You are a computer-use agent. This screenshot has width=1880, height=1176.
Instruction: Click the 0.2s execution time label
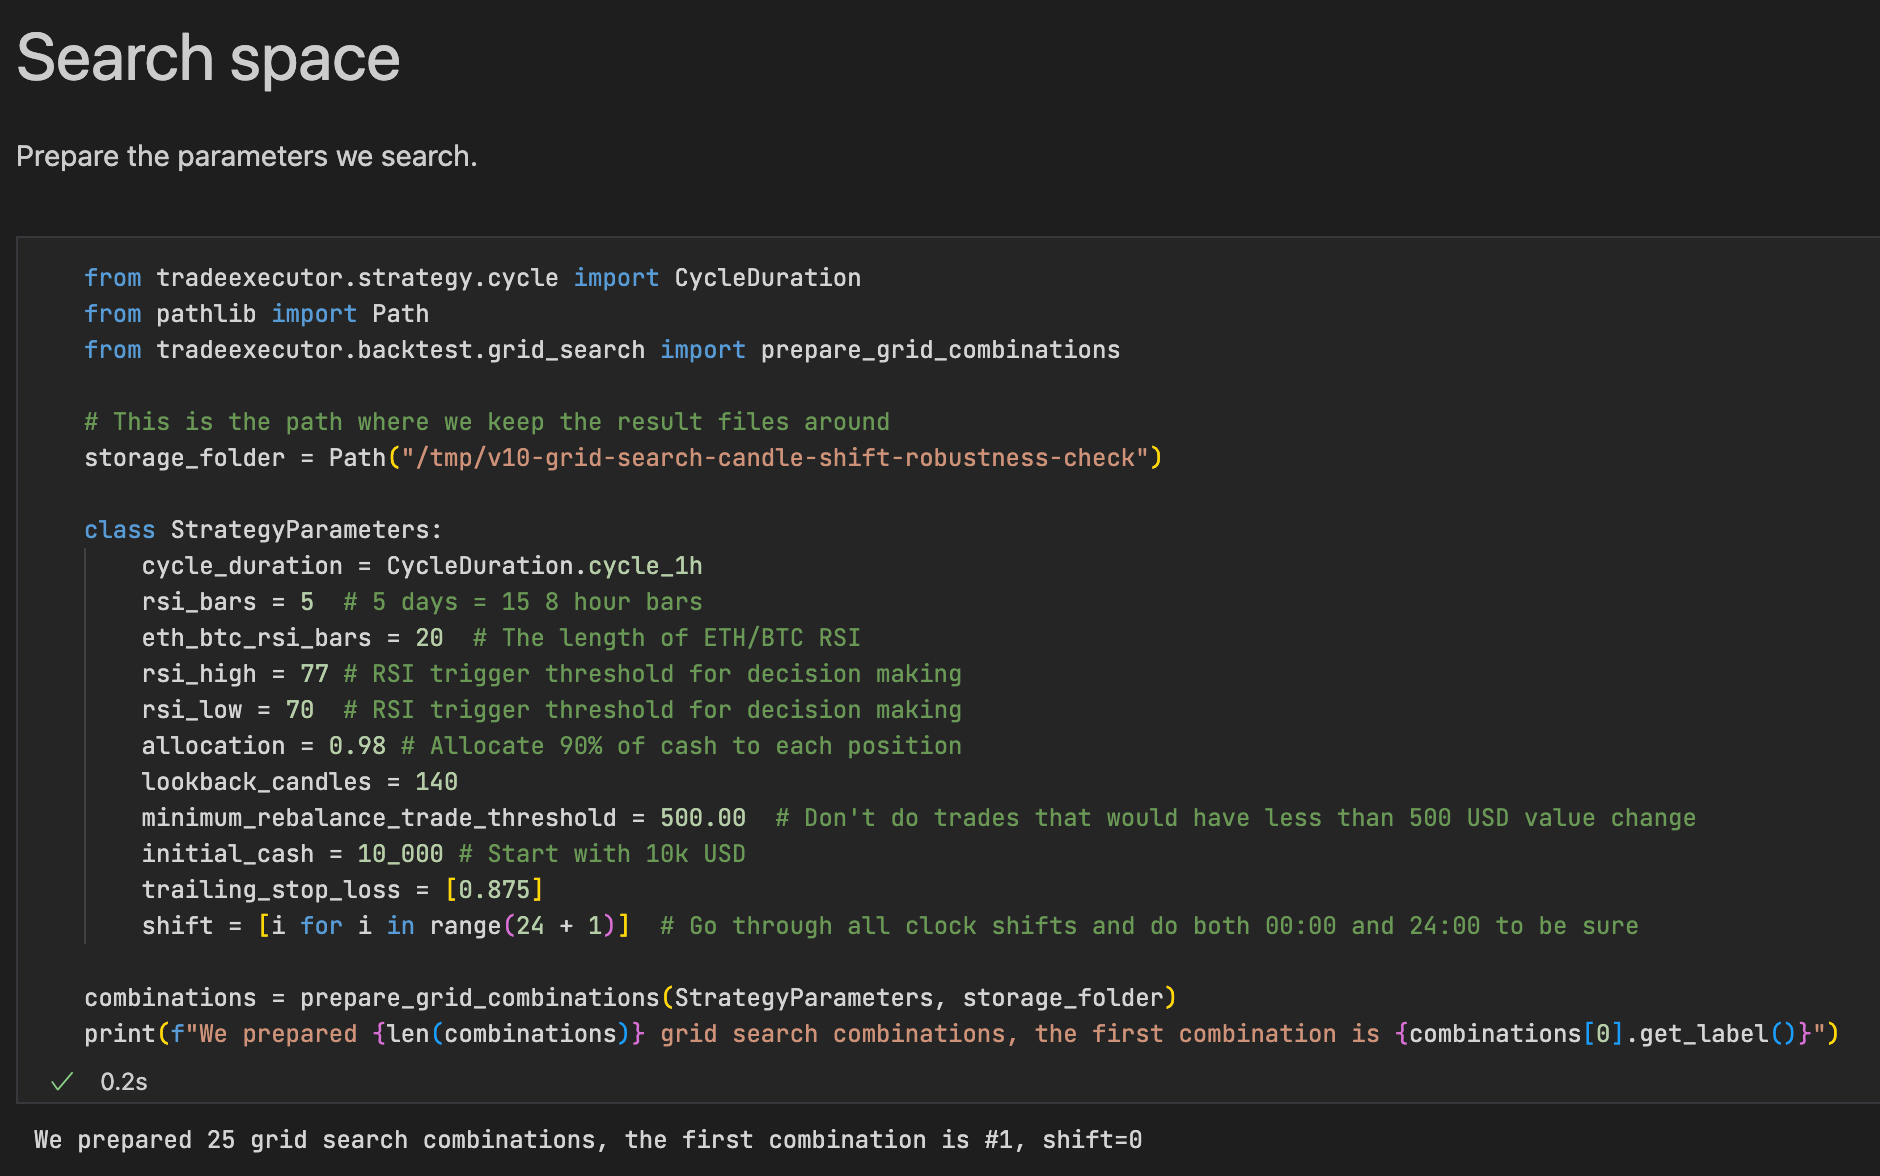(x=124, y=1082)
